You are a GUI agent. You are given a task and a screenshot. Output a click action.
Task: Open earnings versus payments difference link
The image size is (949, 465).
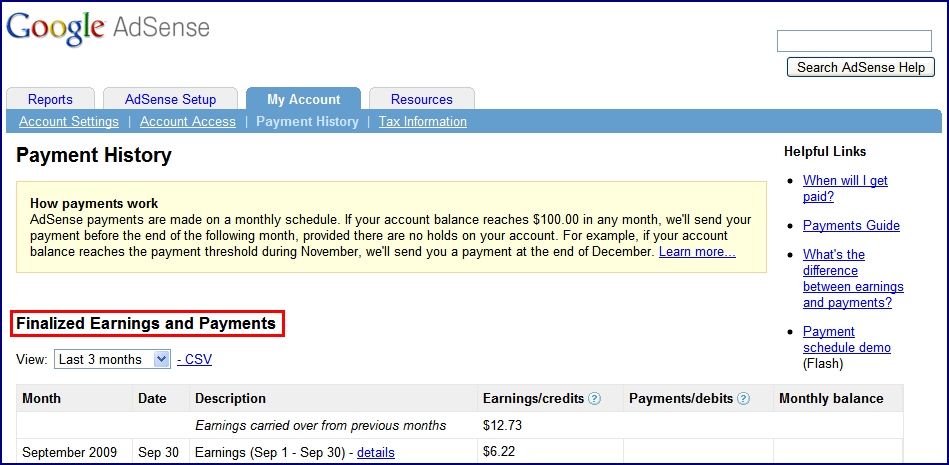853,279
